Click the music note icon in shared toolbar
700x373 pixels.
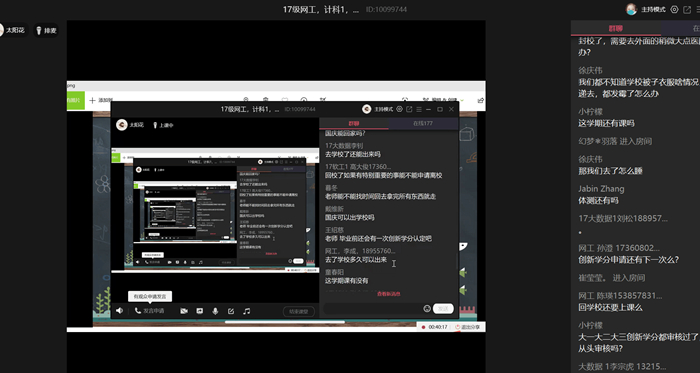pos(246,311)
